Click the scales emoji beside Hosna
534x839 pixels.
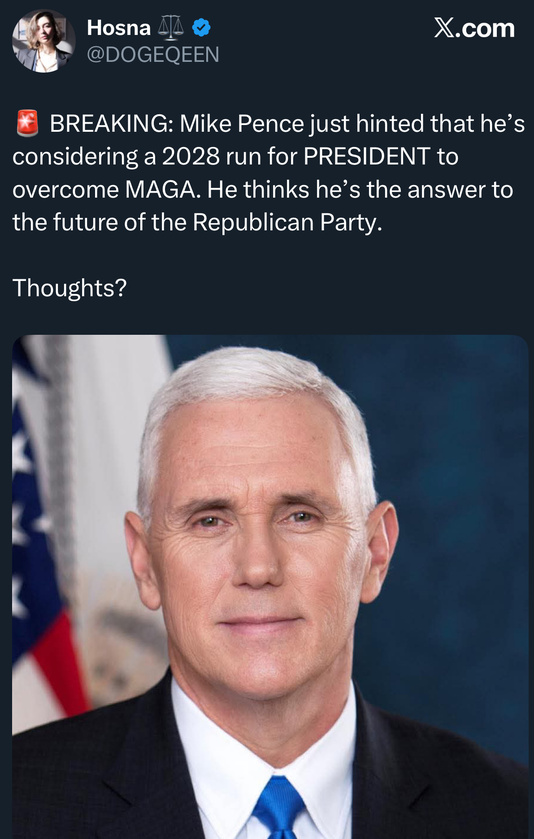[x=171, y=28]
